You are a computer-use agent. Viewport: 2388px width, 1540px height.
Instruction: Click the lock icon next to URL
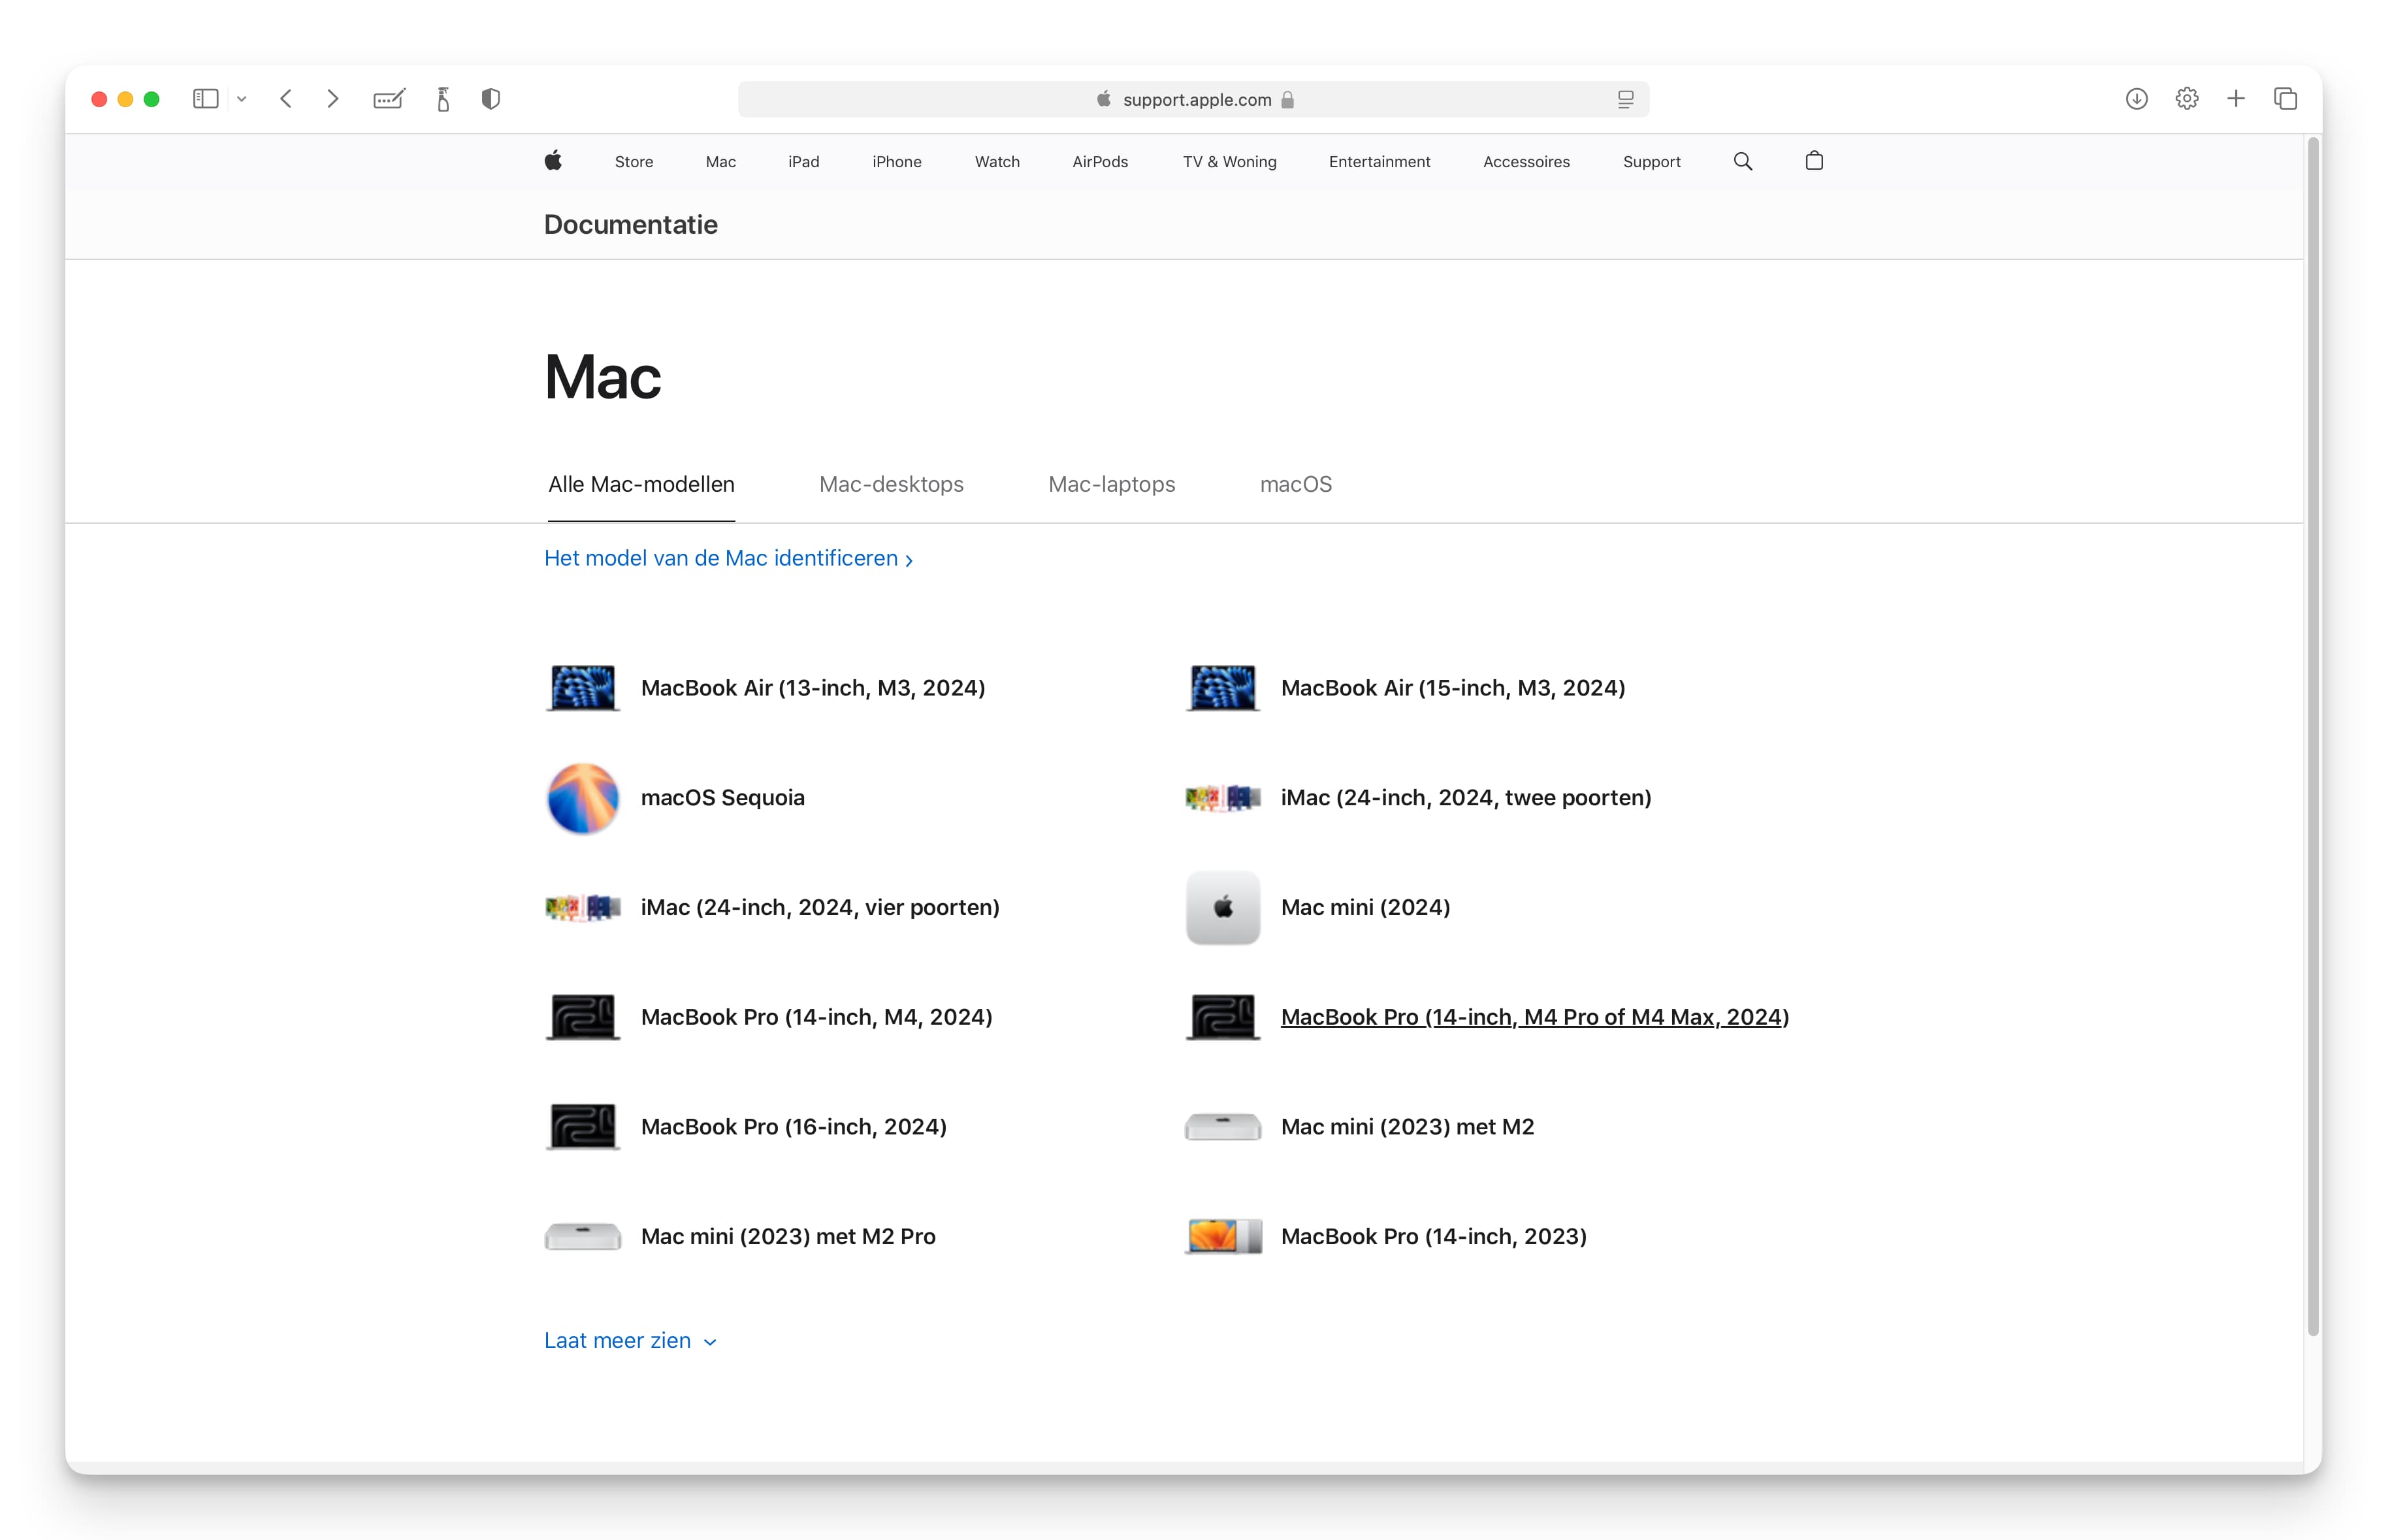tap(1288, 99)
